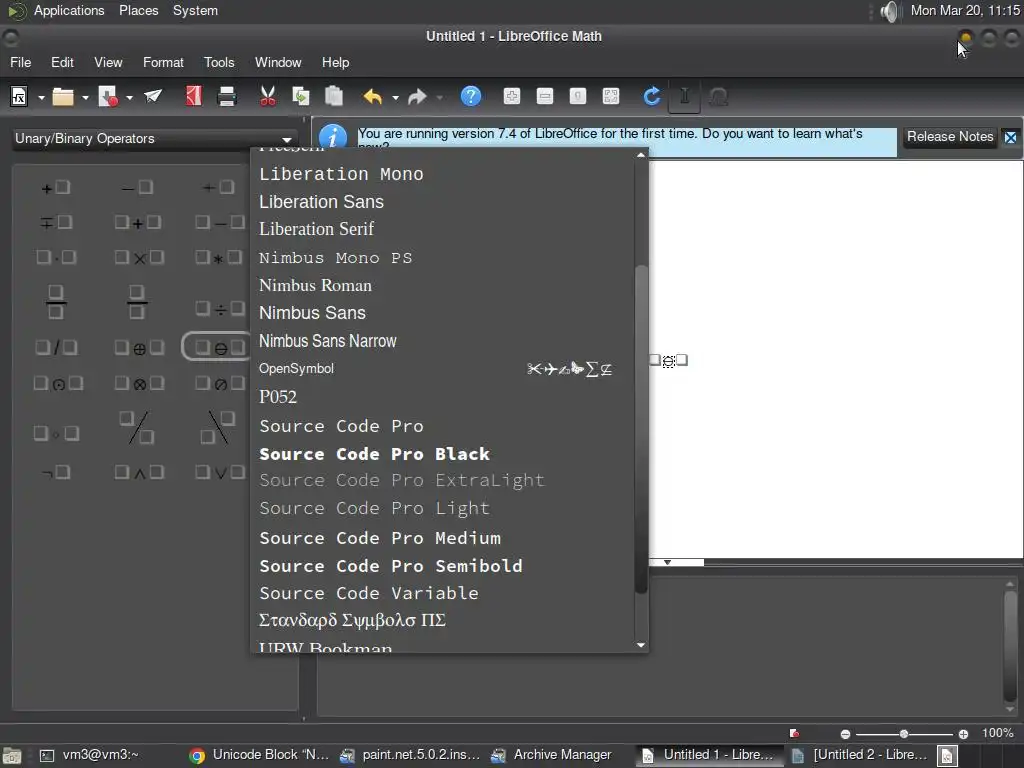Click the Save document icon
Viewport: 1024px width, 768px height.
click(x=108, y=97)
